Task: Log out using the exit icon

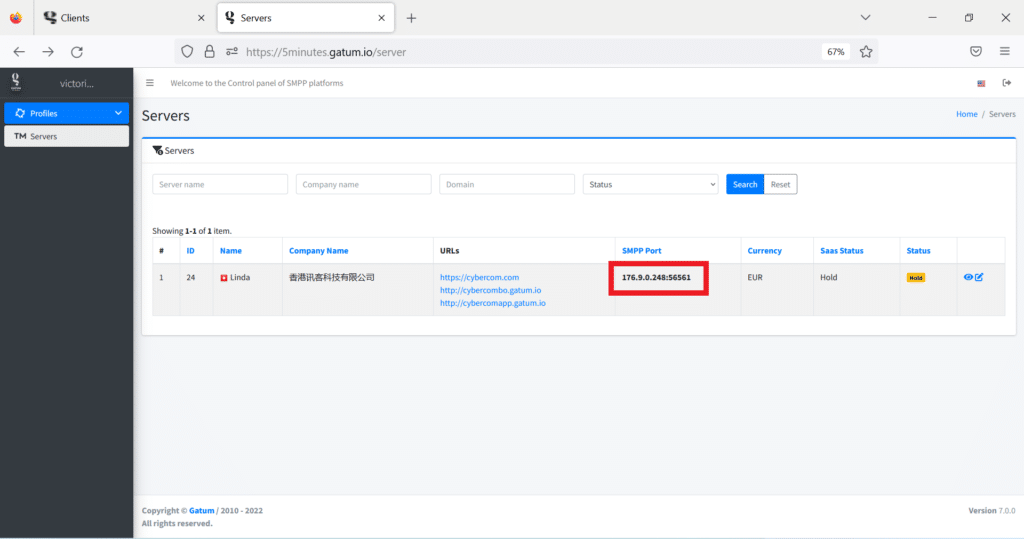Action: 1006,83
